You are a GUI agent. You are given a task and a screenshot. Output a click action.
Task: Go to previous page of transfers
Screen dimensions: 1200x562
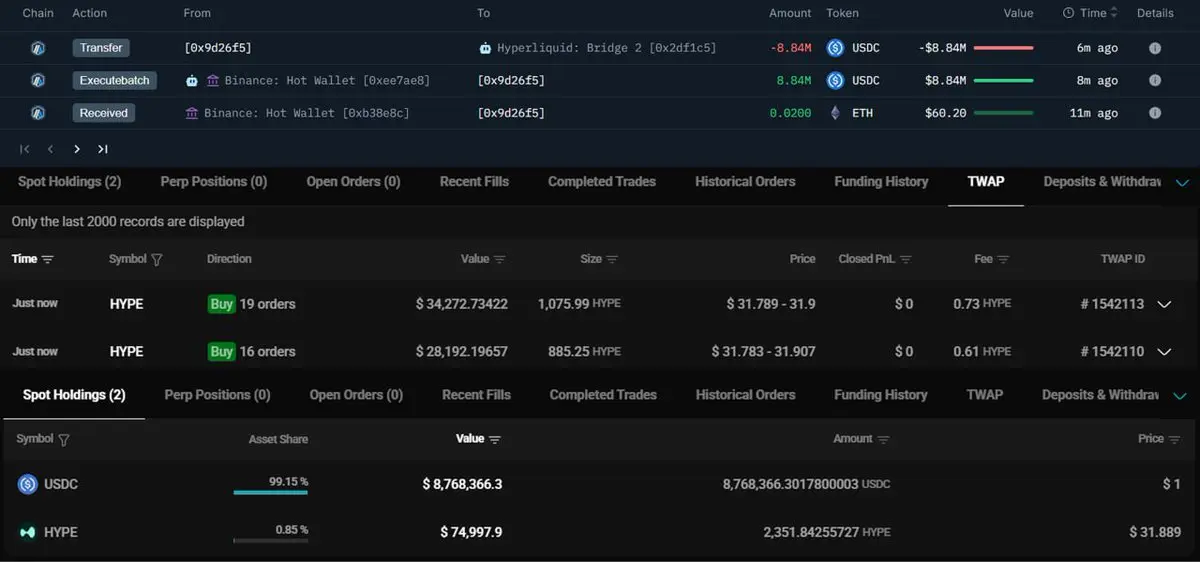pos(50,149)
